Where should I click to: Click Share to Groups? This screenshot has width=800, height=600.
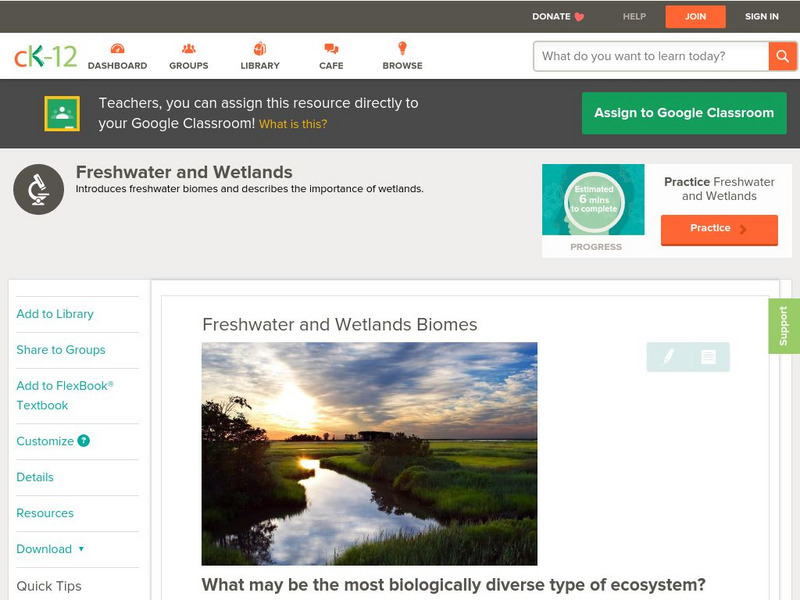[61, 350]
